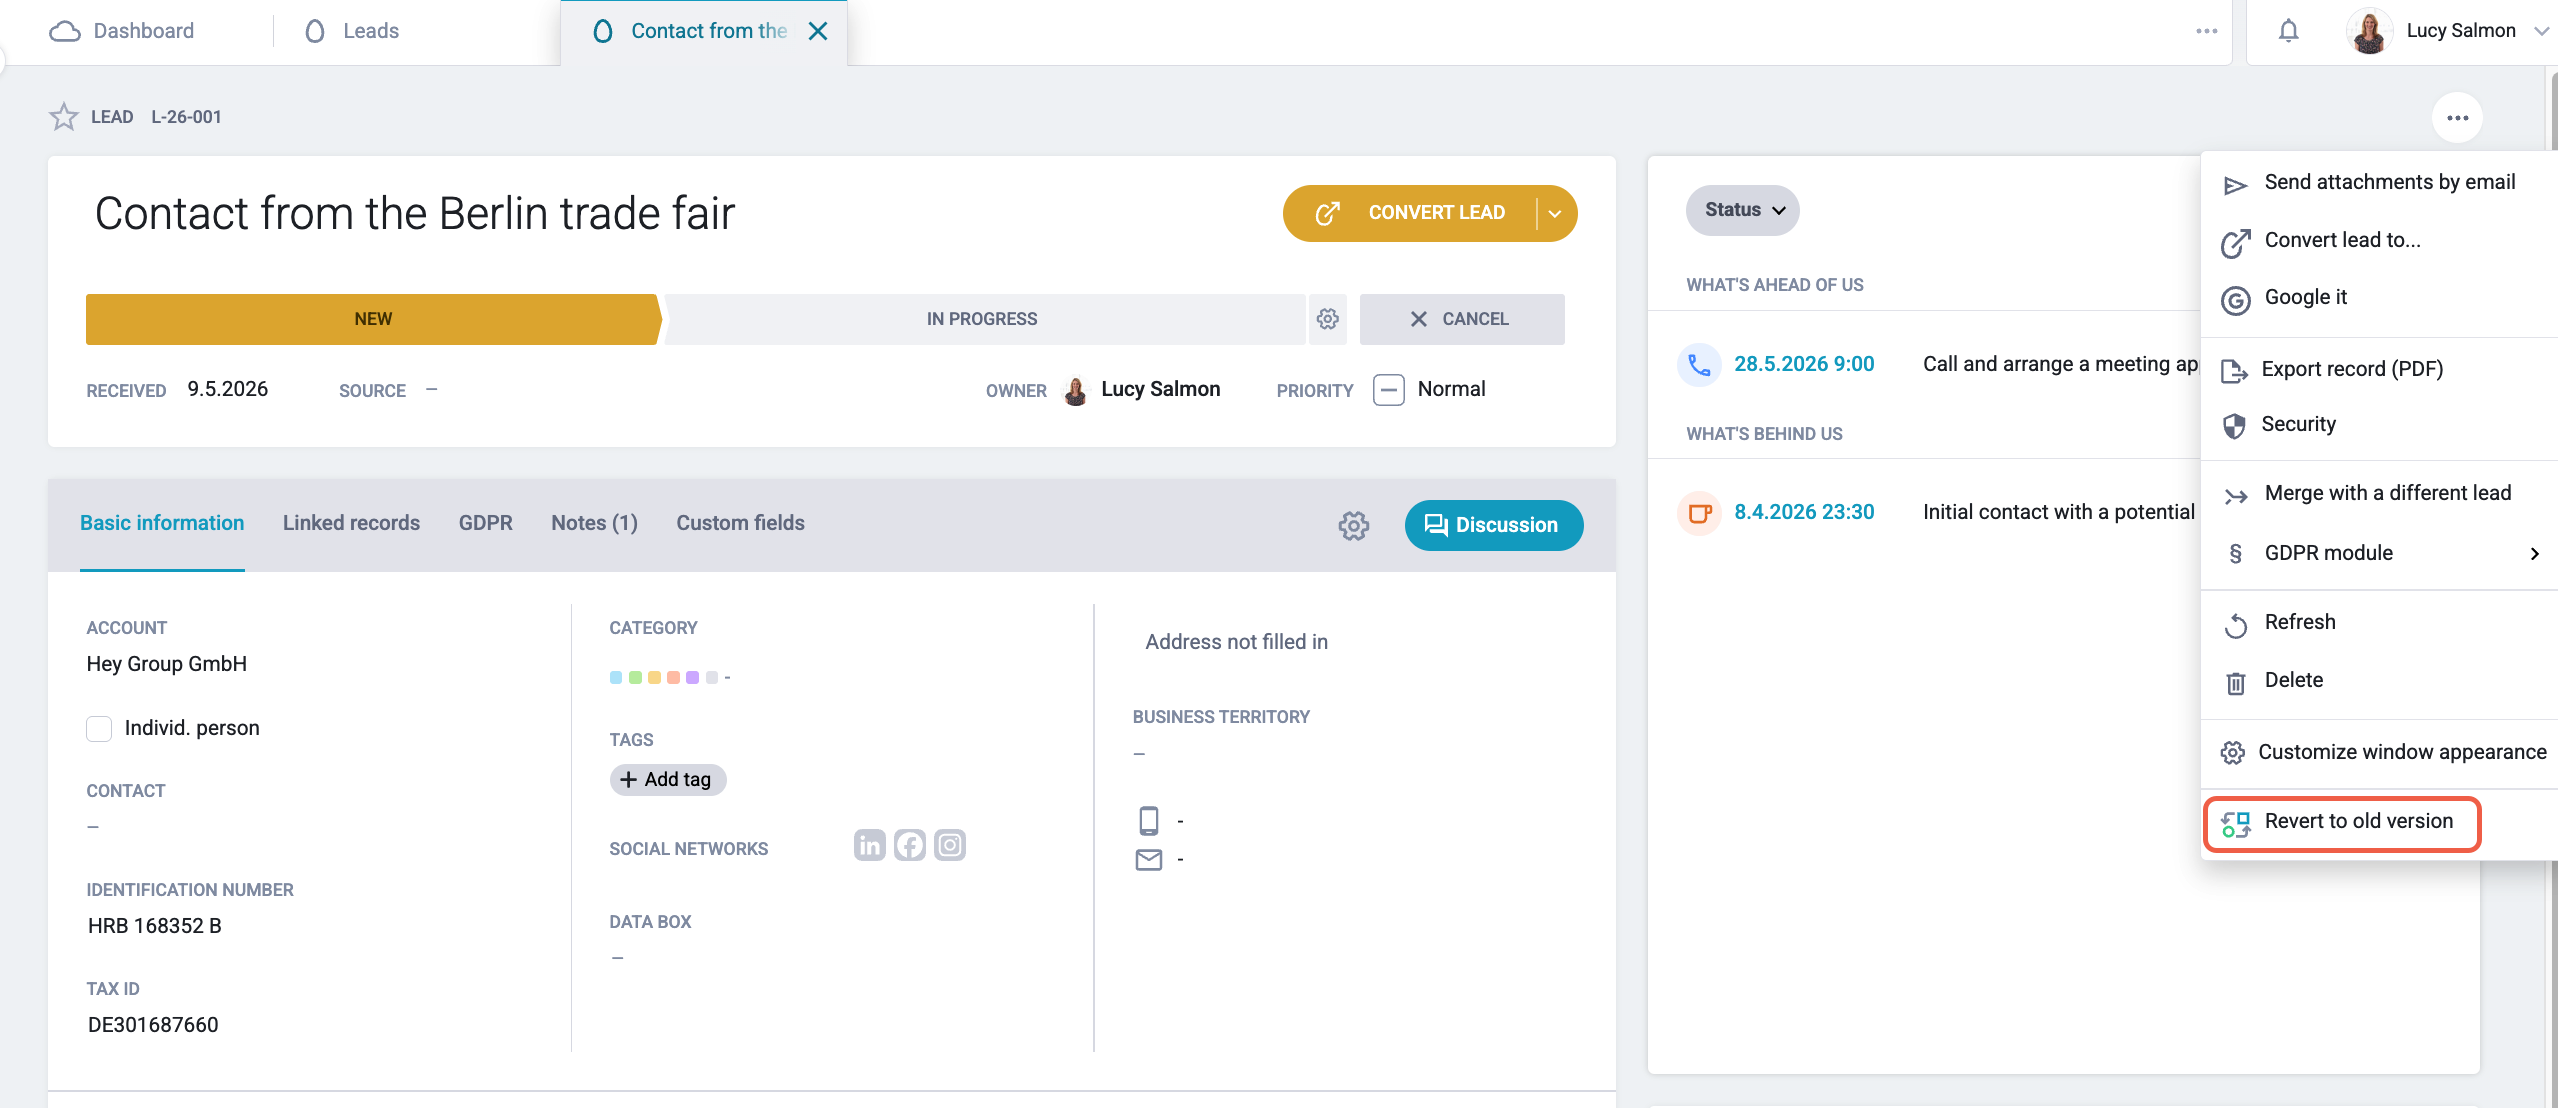Open the tab settings gear near Discussion

1354,525
